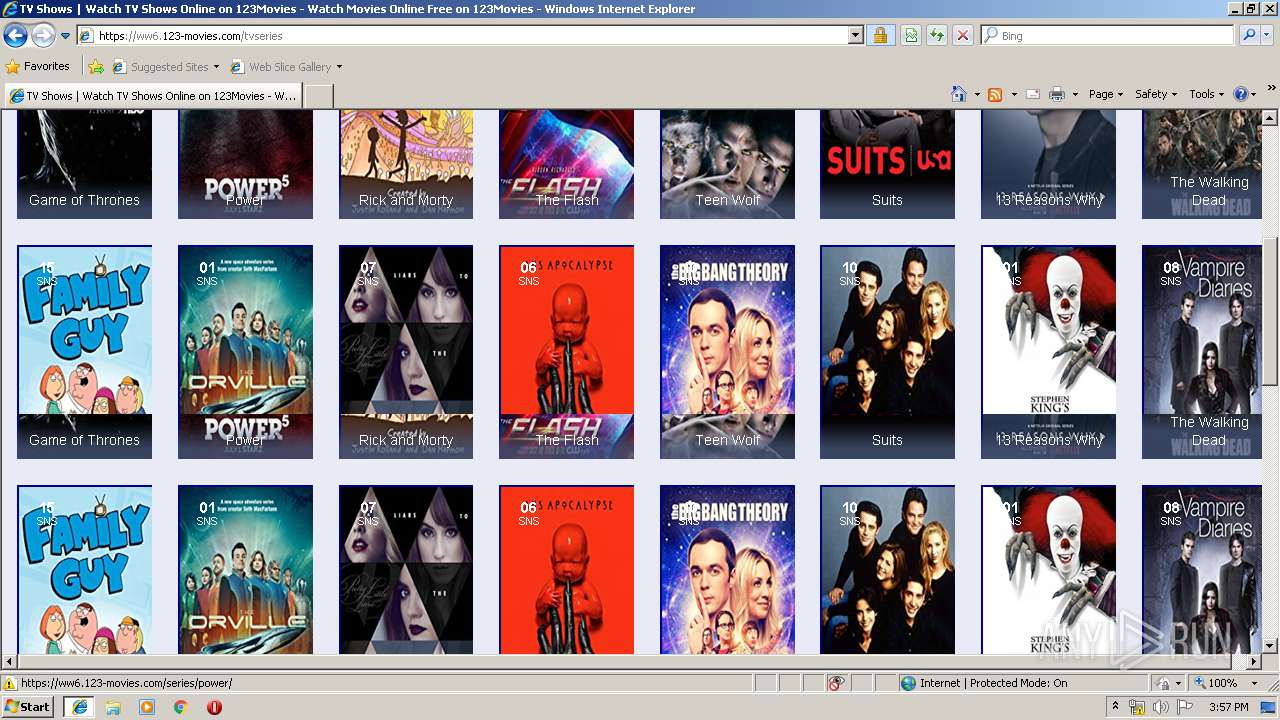Click the pop-up blocker status bar icon

point(836,683)
